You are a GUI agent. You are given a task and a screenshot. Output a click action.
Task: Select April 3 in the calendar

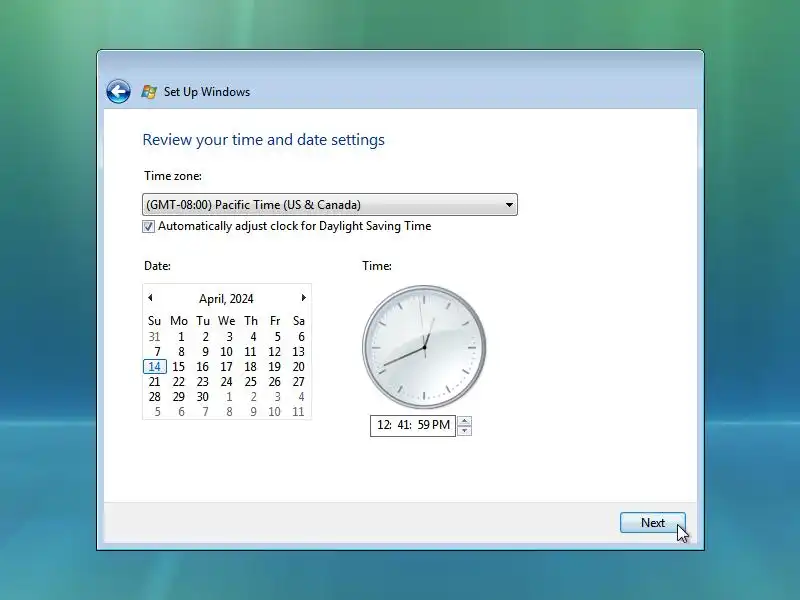pos(229,337)
